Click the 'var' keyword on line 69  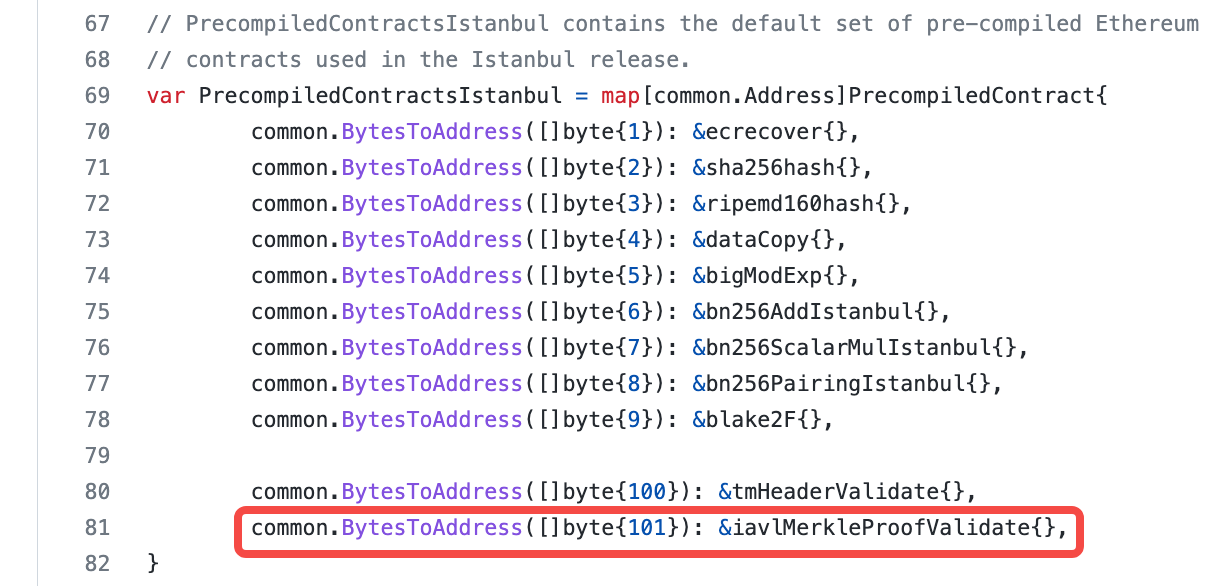(x=165, y=96)
